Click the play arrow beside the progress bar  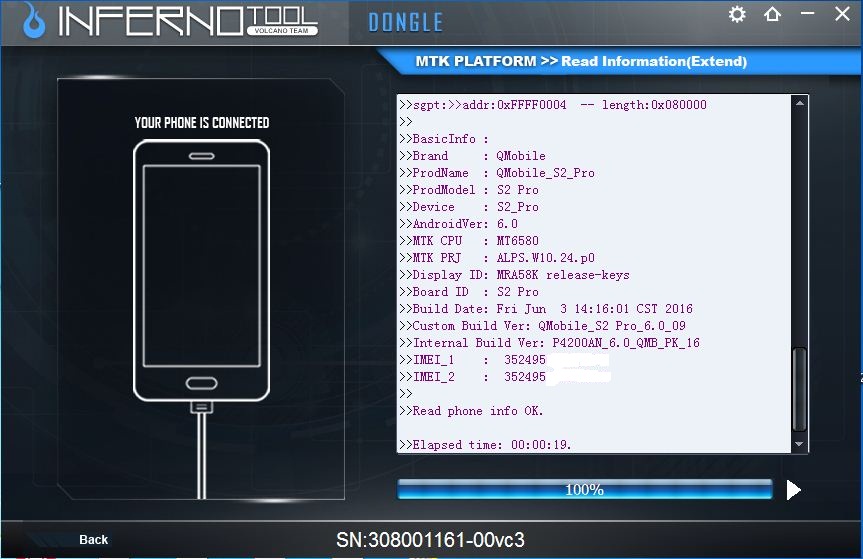point(793,490)
